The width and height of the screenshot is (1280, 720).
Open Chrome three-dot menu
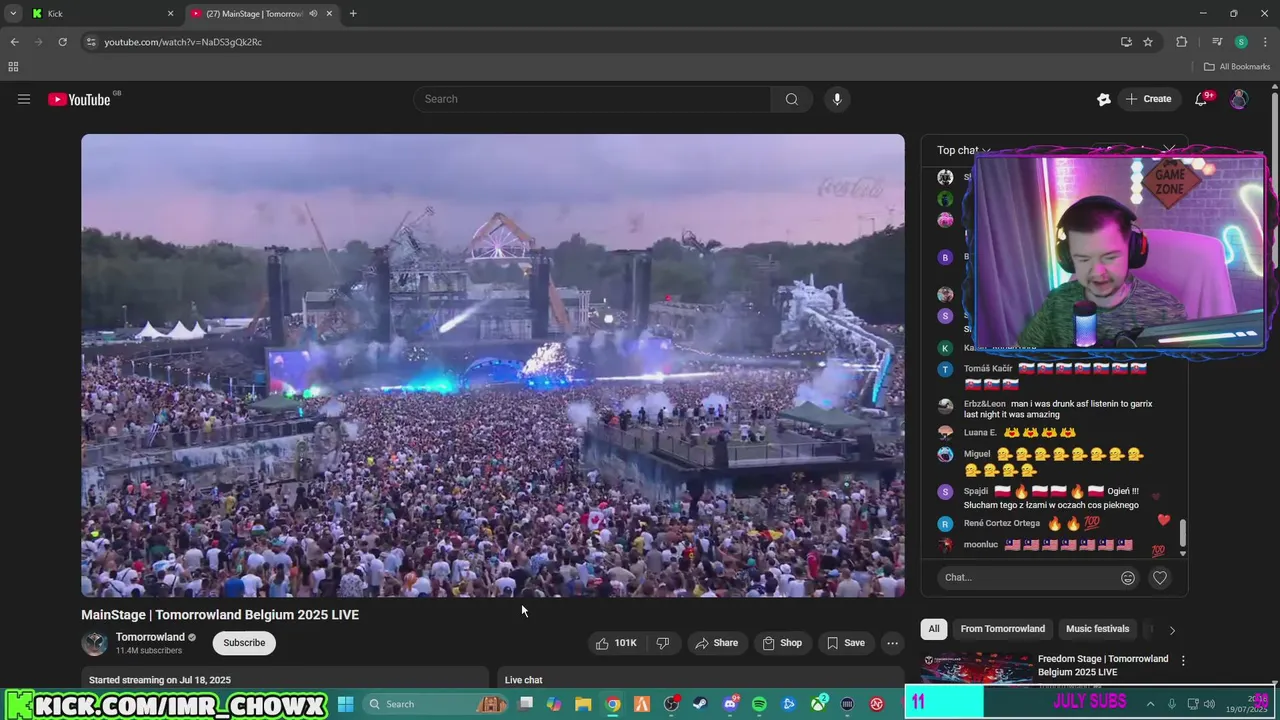[x=1265, y=42]
